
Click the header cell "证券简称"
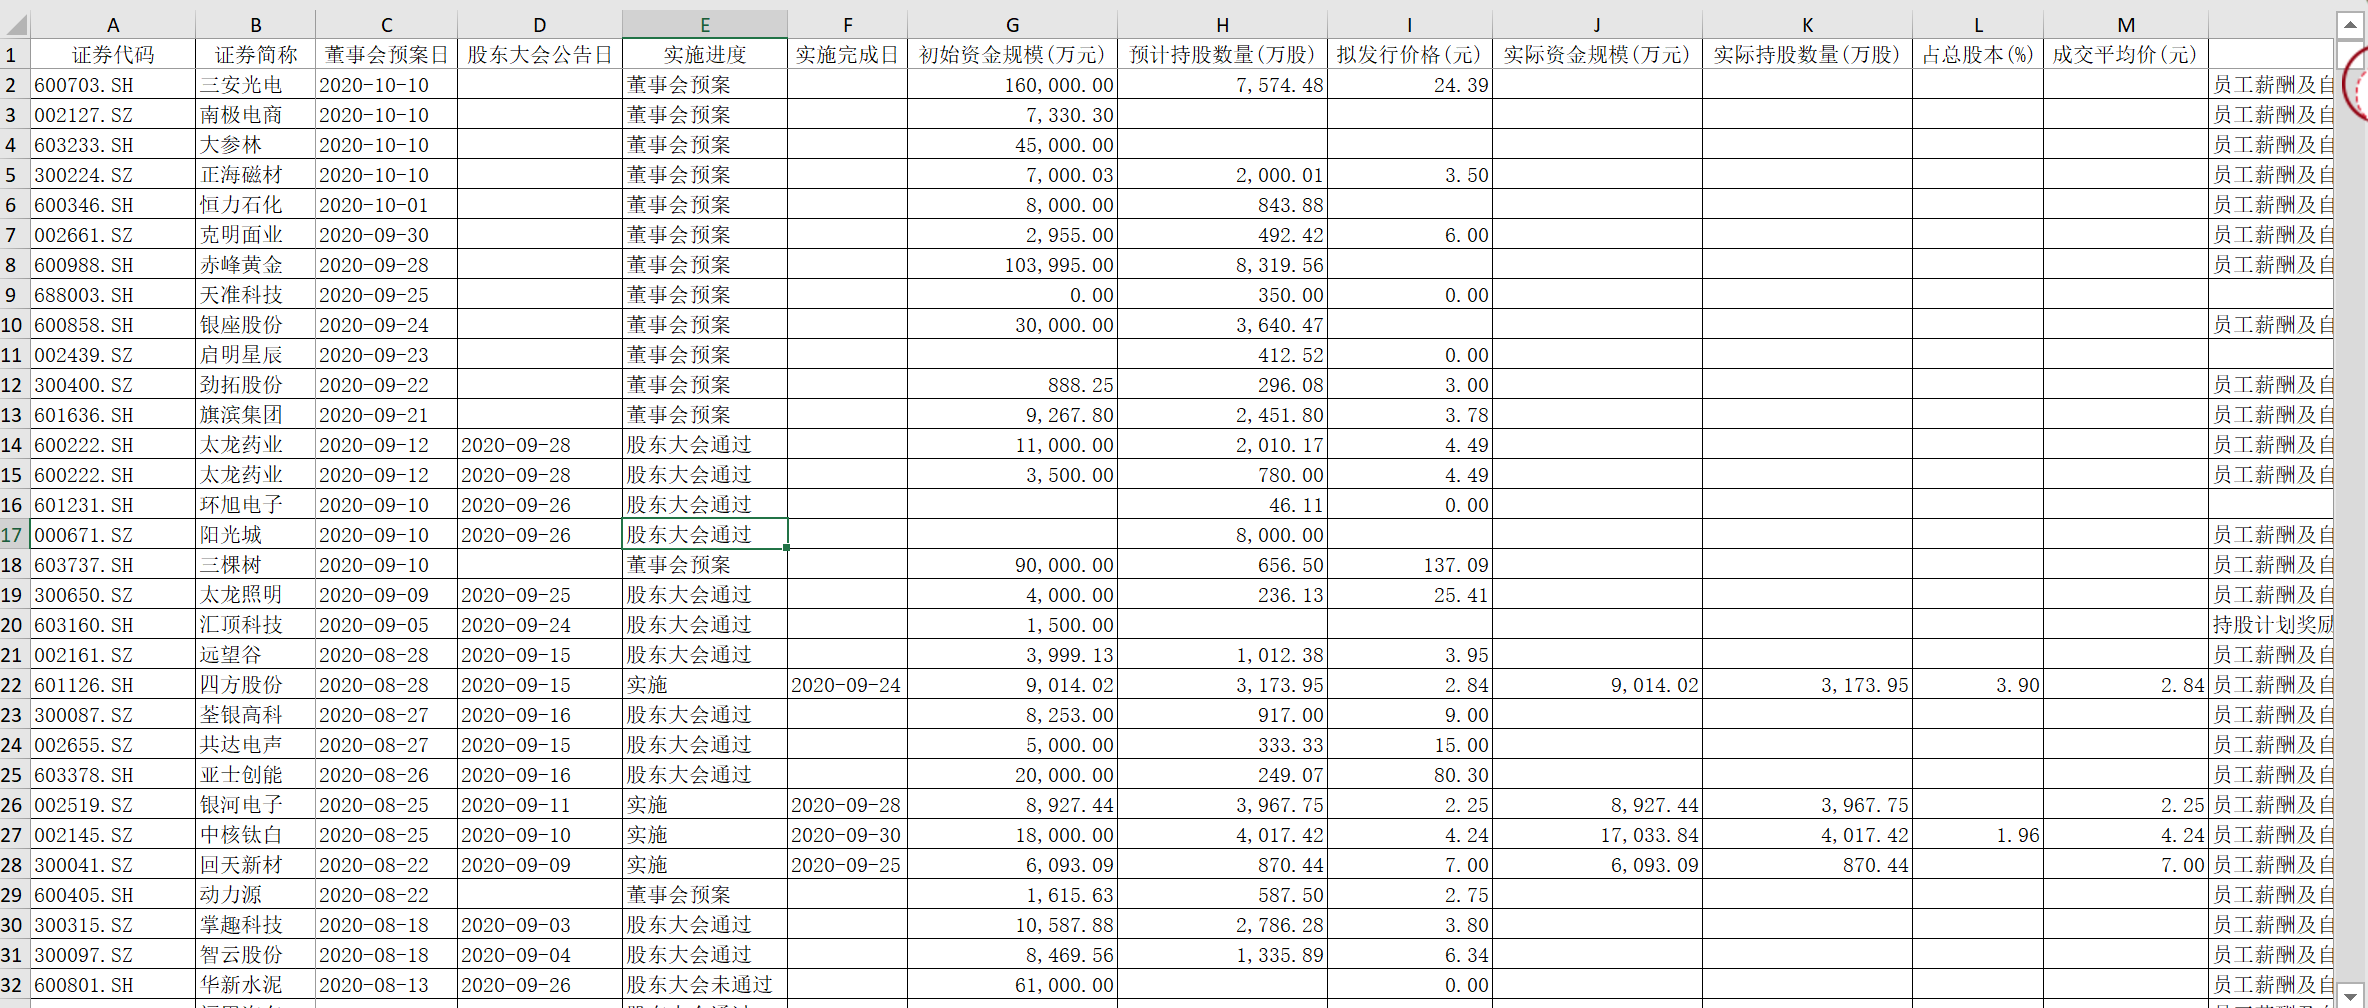point(256,54)
